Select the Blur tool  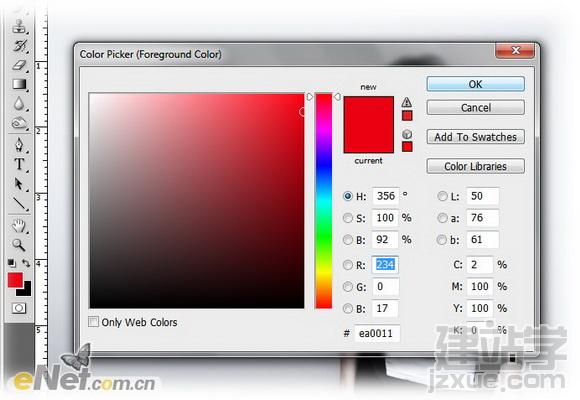(x=19, y=104)
